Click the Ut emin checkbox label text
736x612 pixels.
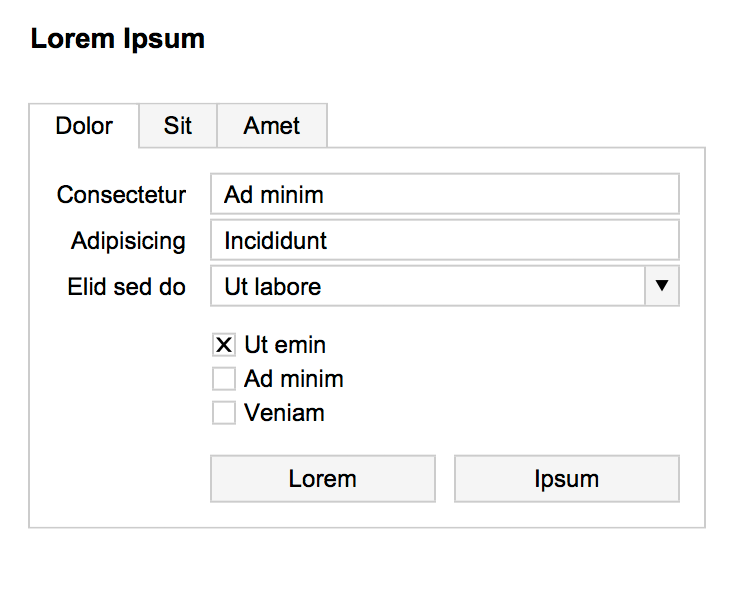pyautogui.click(x=285, y=346)
